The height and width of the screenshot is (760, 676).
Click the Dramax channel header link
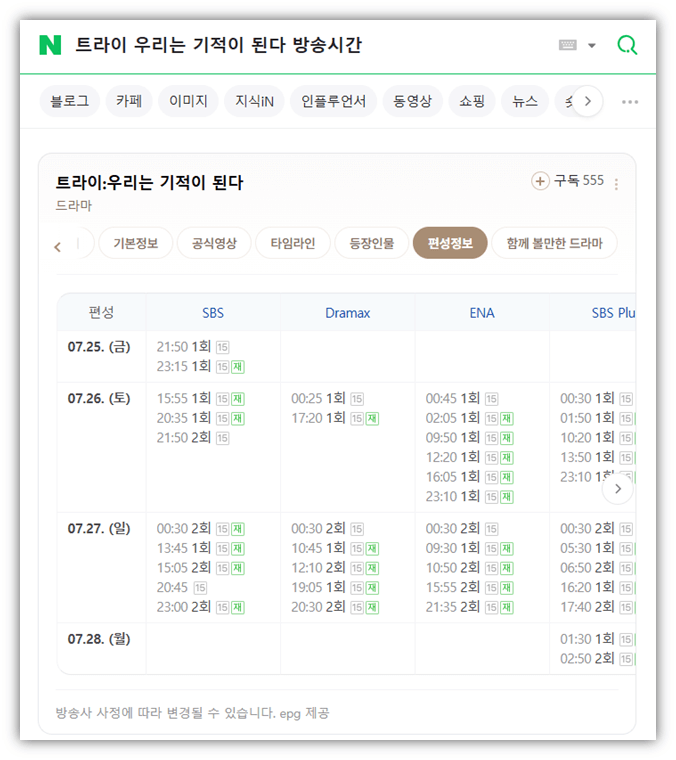(347, 313)
